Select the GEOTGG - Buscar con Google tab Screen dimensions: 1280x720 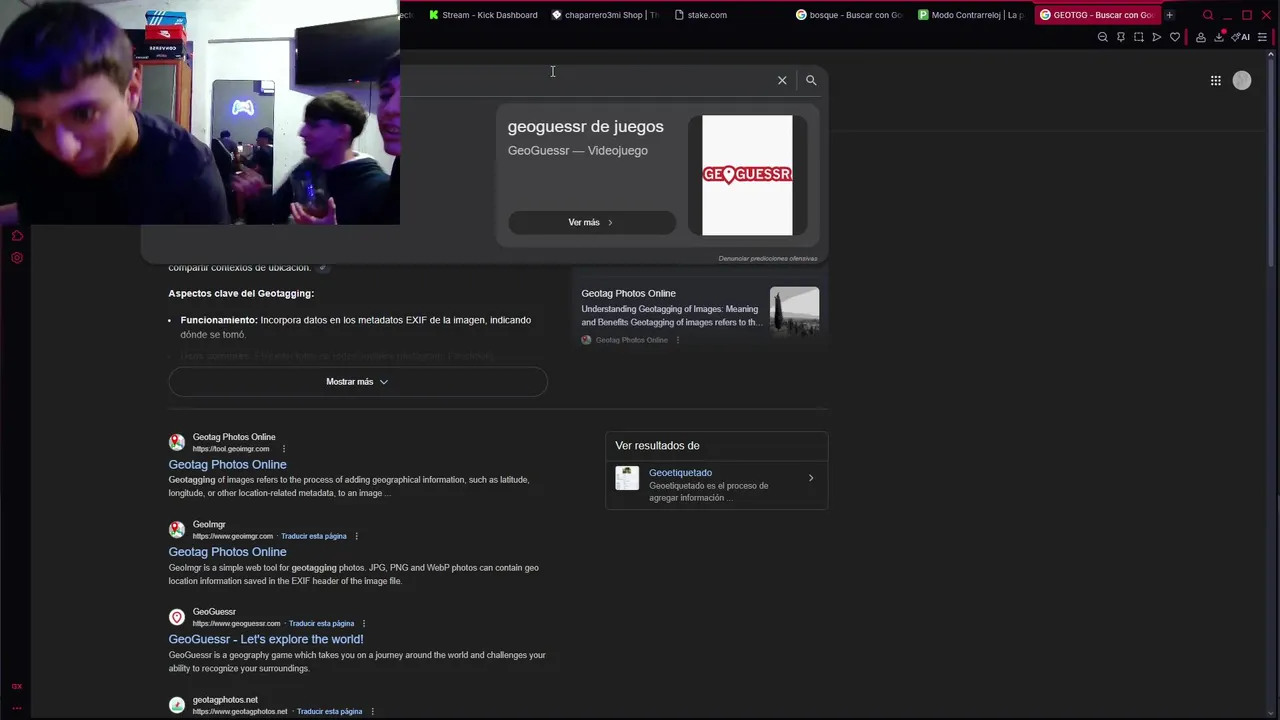coord(1096,15)
